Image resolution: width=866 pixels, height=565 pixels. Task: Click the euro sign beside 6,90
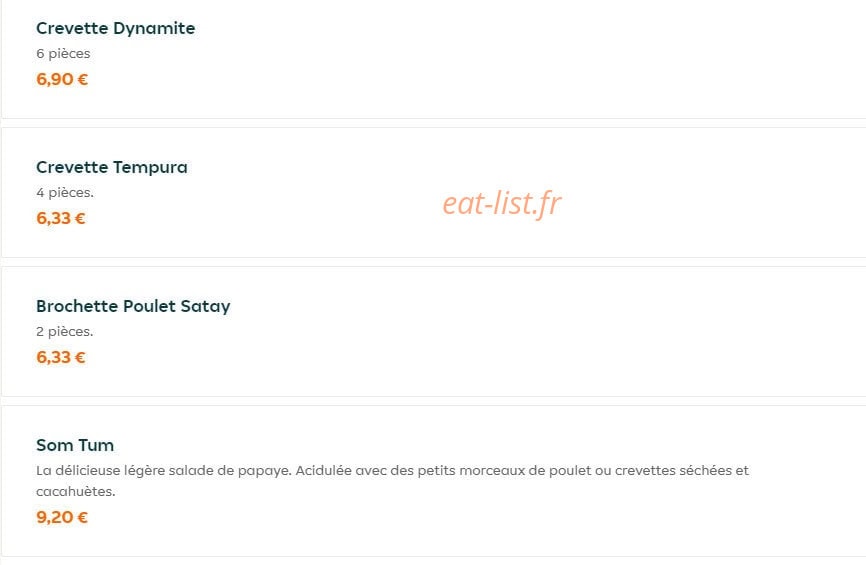(x=82, y=79)
